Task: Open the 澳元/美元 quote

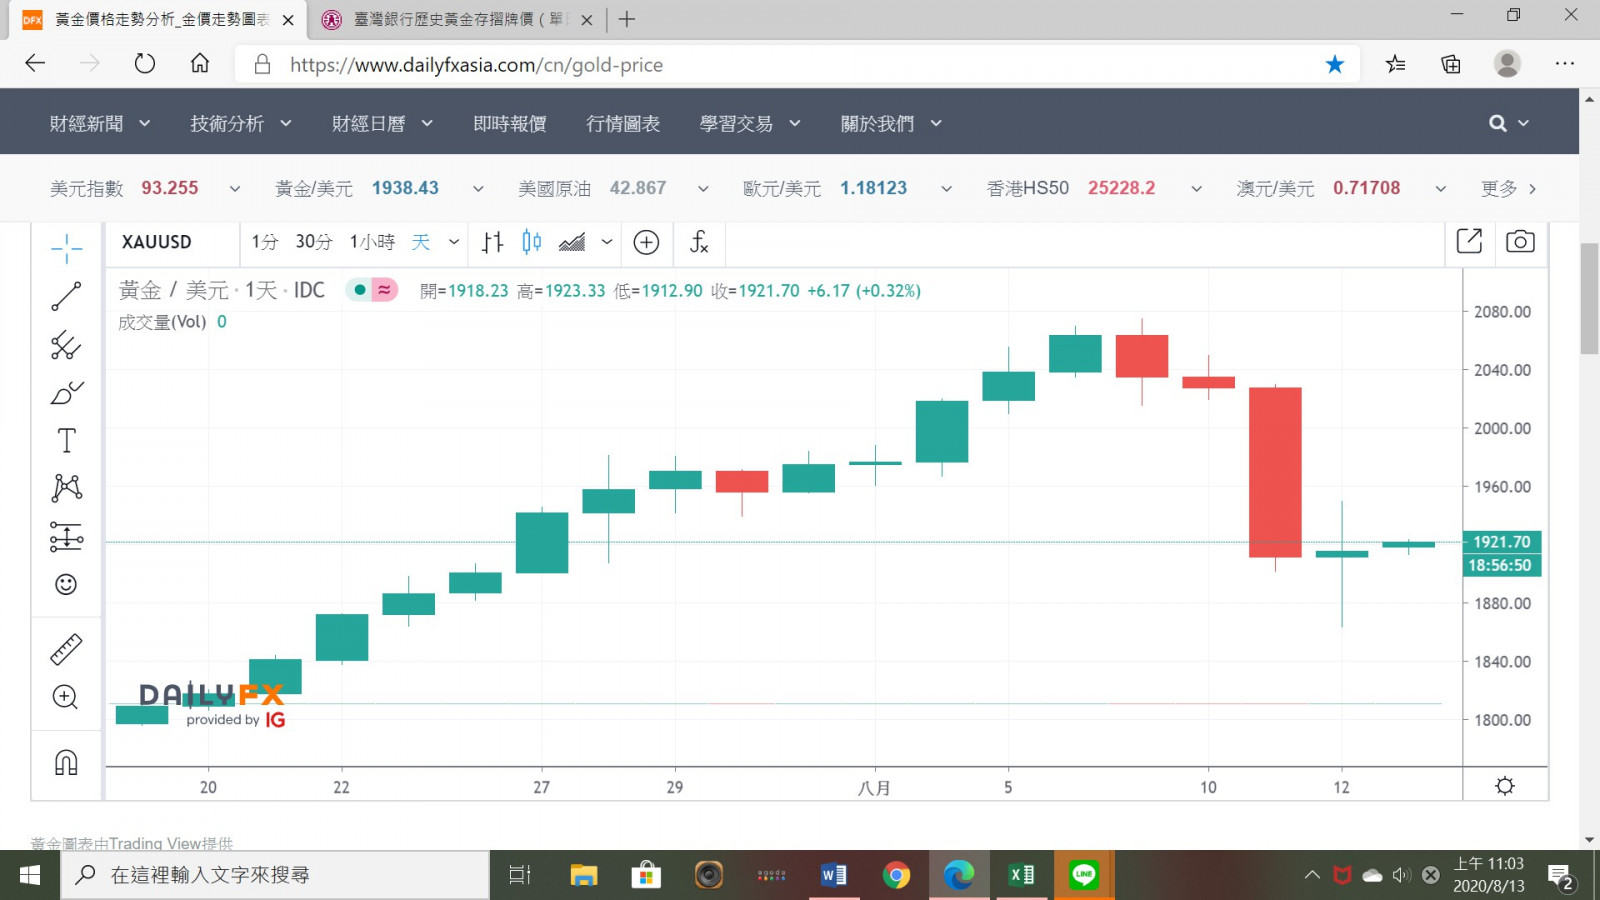Action: (x=1318, y=188)
